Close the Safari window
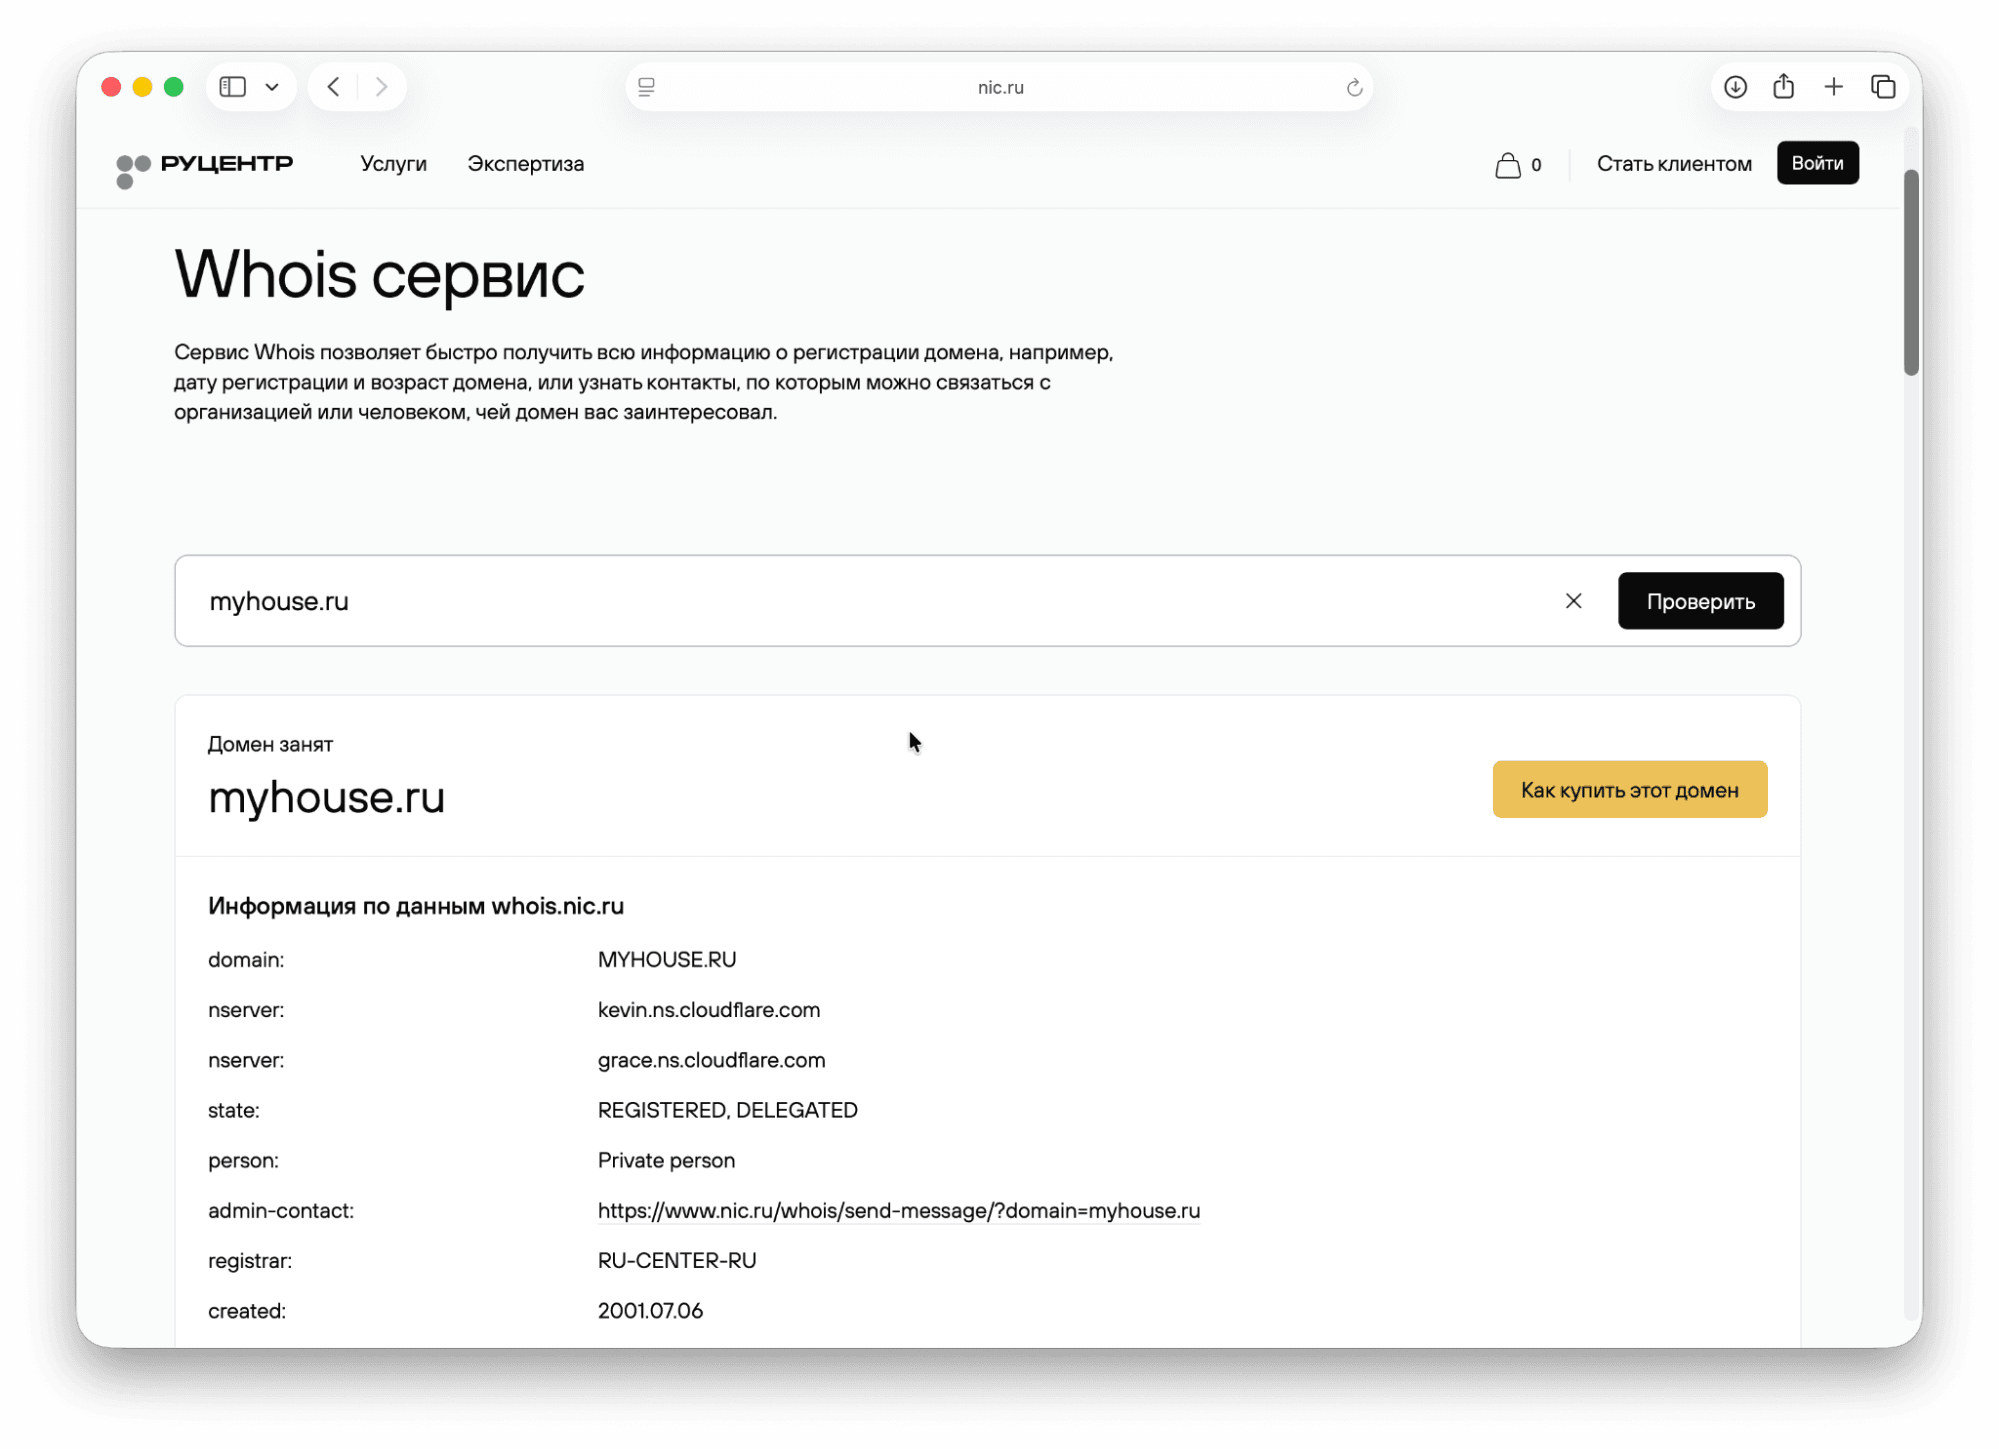The image size is (1999, 1449). click(111, 87)
